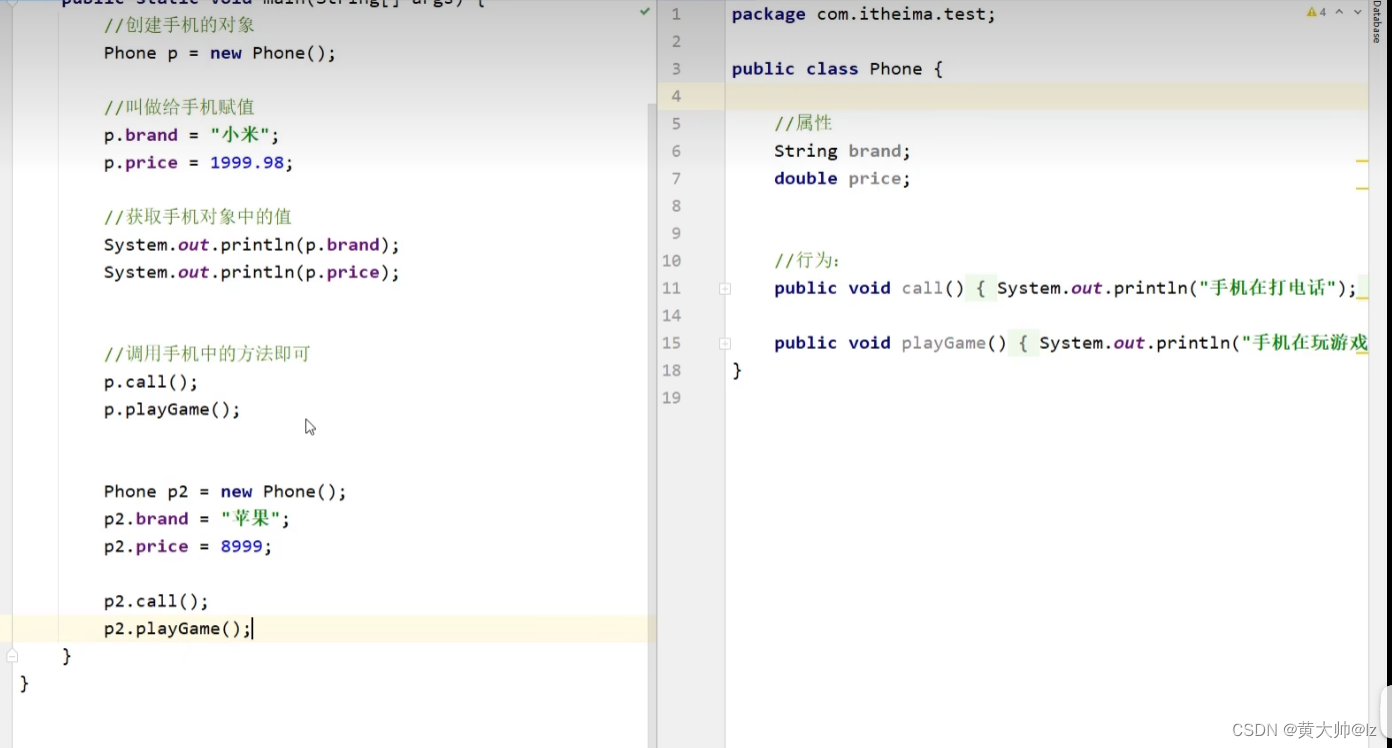The height and width of the screenshot is (748, 1392).
Task: Click folded body of playGame() method
Action: tap(1188, 343)
